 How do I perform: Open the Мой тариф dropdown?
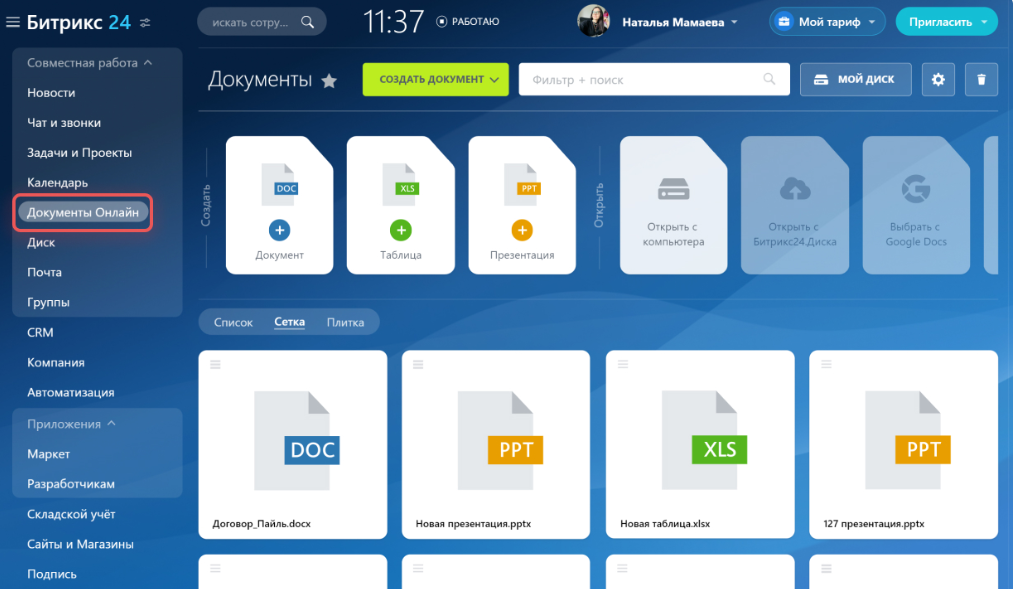click(x=827, y=22)
